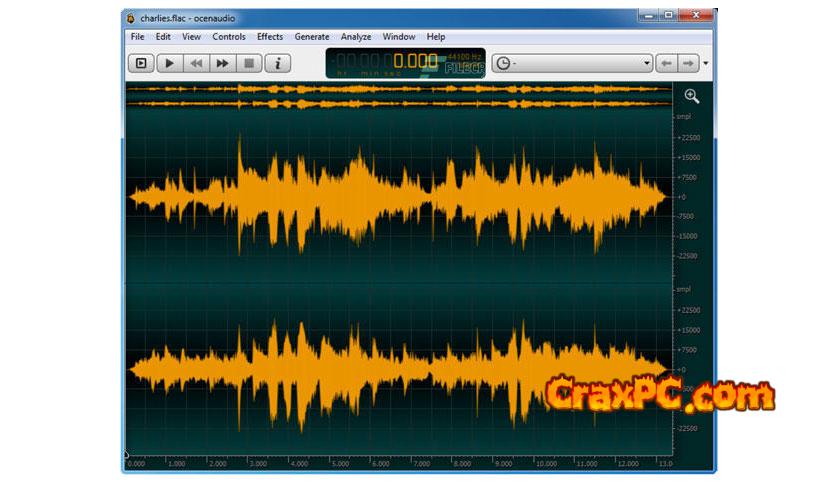Click the ocenaudio app icon in title bar
The image size is (836, 484).
131,17
